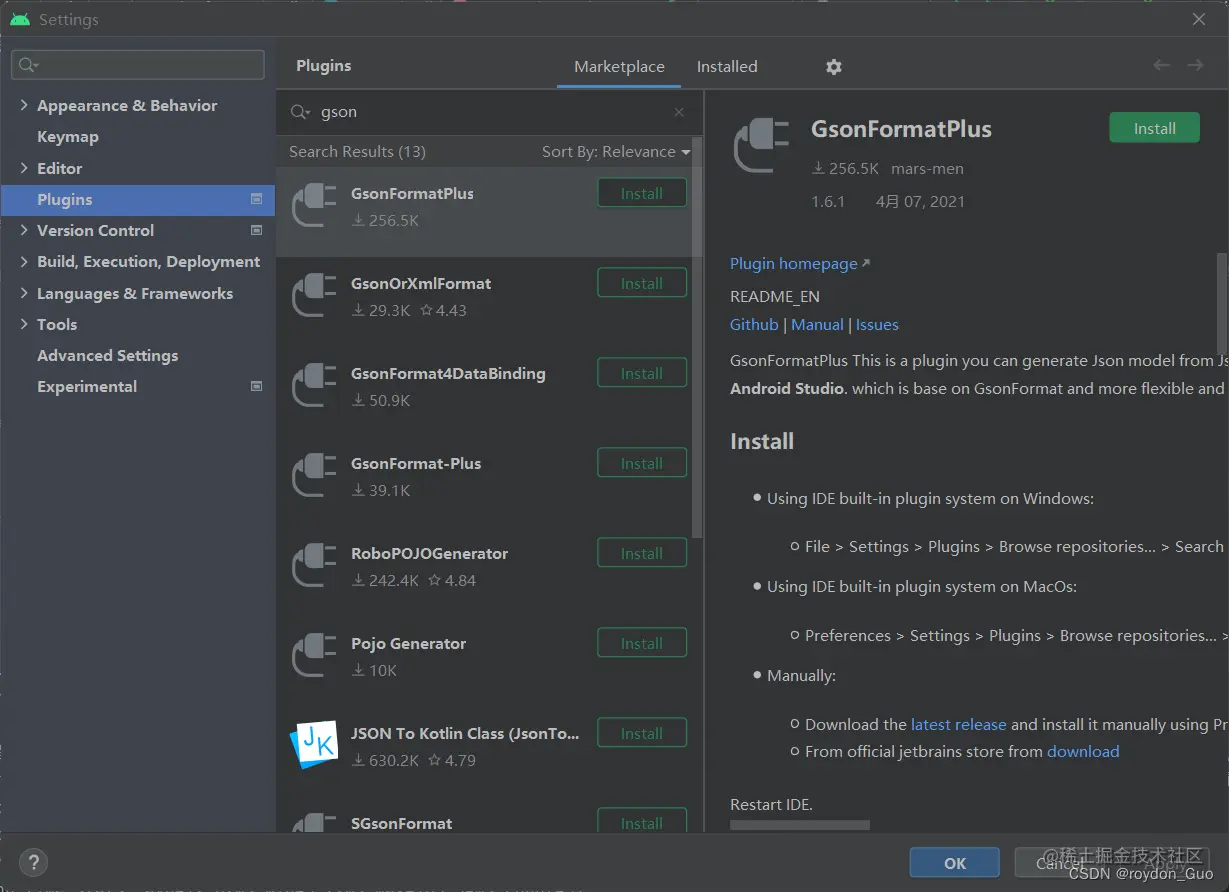Click the large GsonFormatPlus icon in details
This screenshot has width=1229, height=892.
[x=764, y=146]
